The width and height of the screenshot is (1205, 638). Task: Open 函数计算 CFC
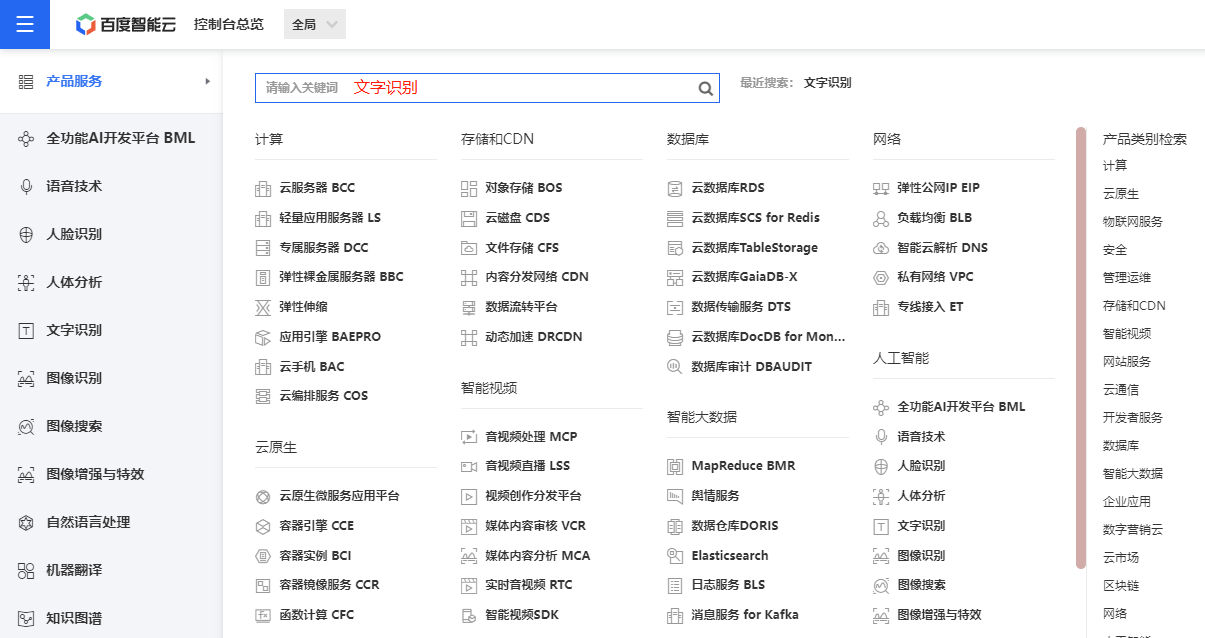click(x=317, y=615)
